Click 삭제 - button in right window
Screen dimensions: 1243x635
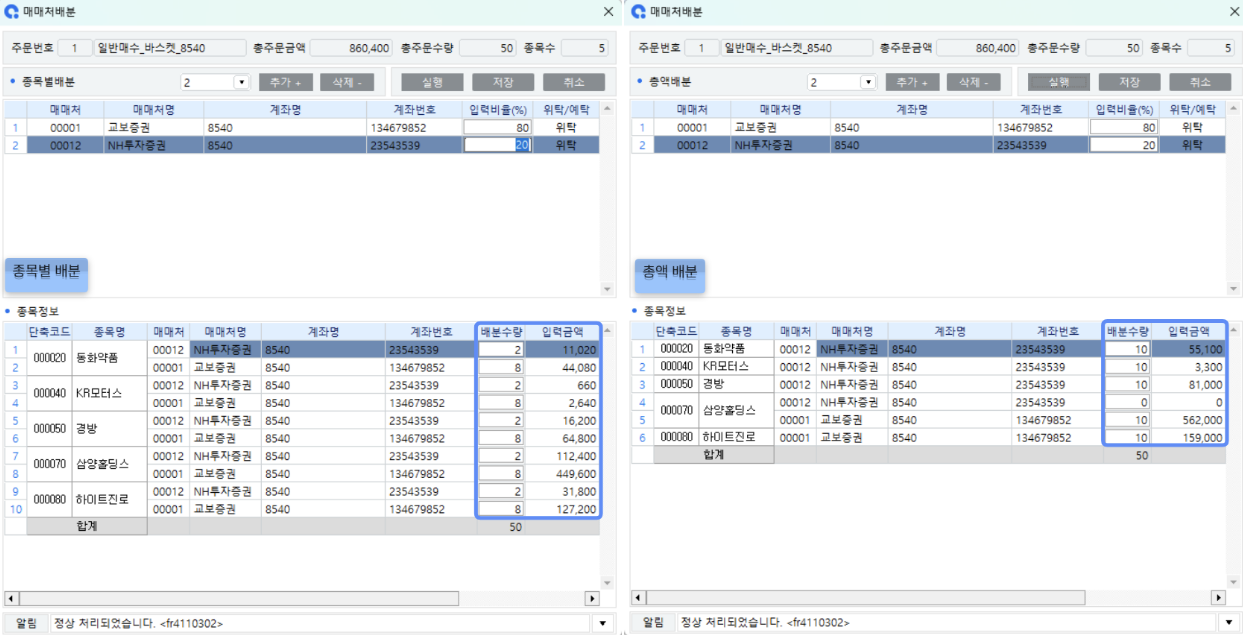tap(973, 82)
